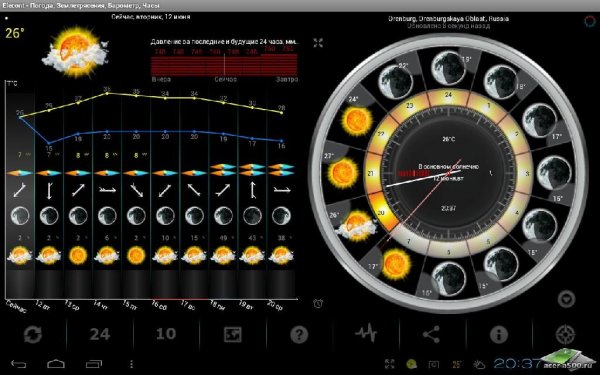Tap the moon icon beside 22° on dial
This screenshot has width=600, height=375.
pyautogui.click(x=395, y=82)
